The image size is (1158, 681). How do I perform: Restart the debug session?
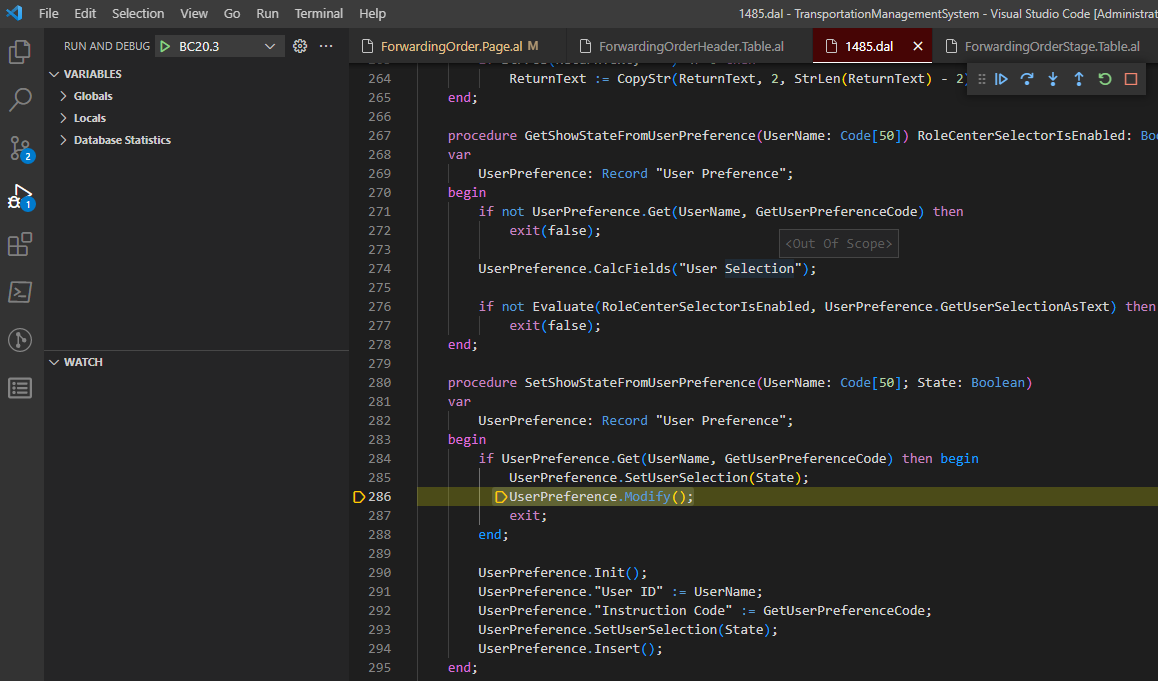(x=1105, y=79)
